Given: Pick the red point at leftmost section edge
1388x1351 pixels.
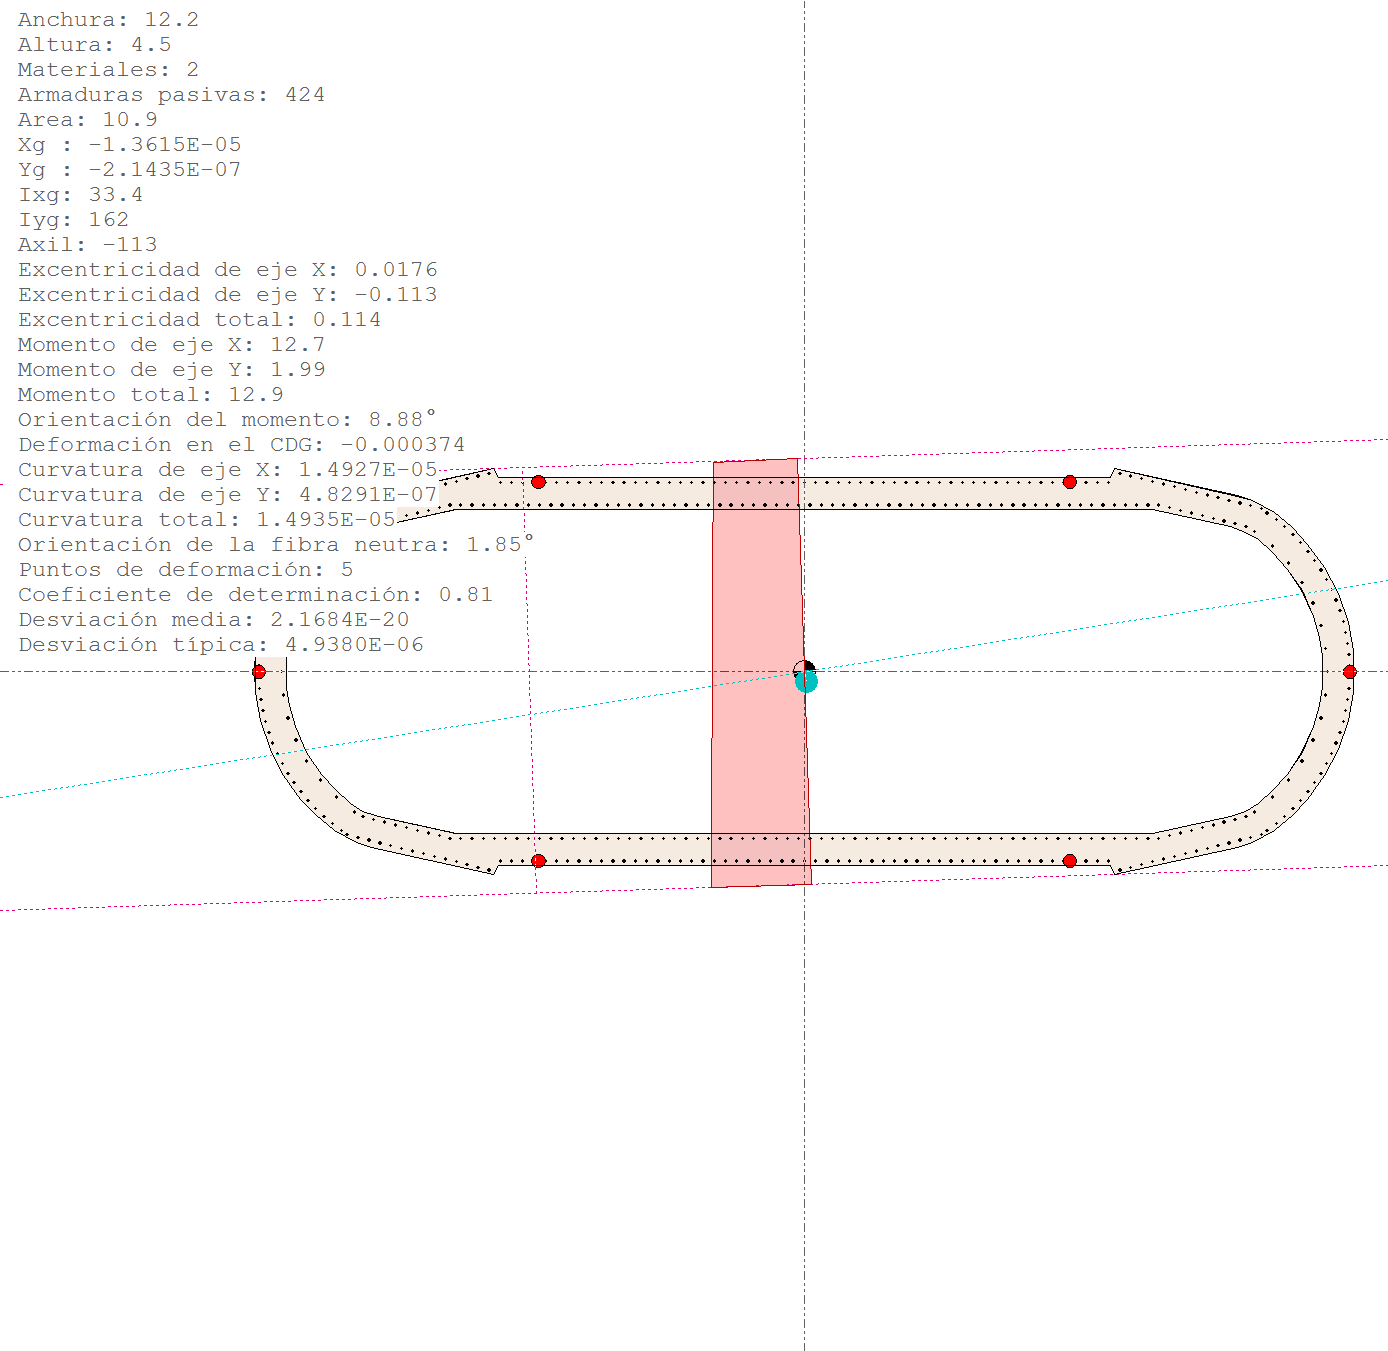Looking at the screenshot, I should (259, 672).
